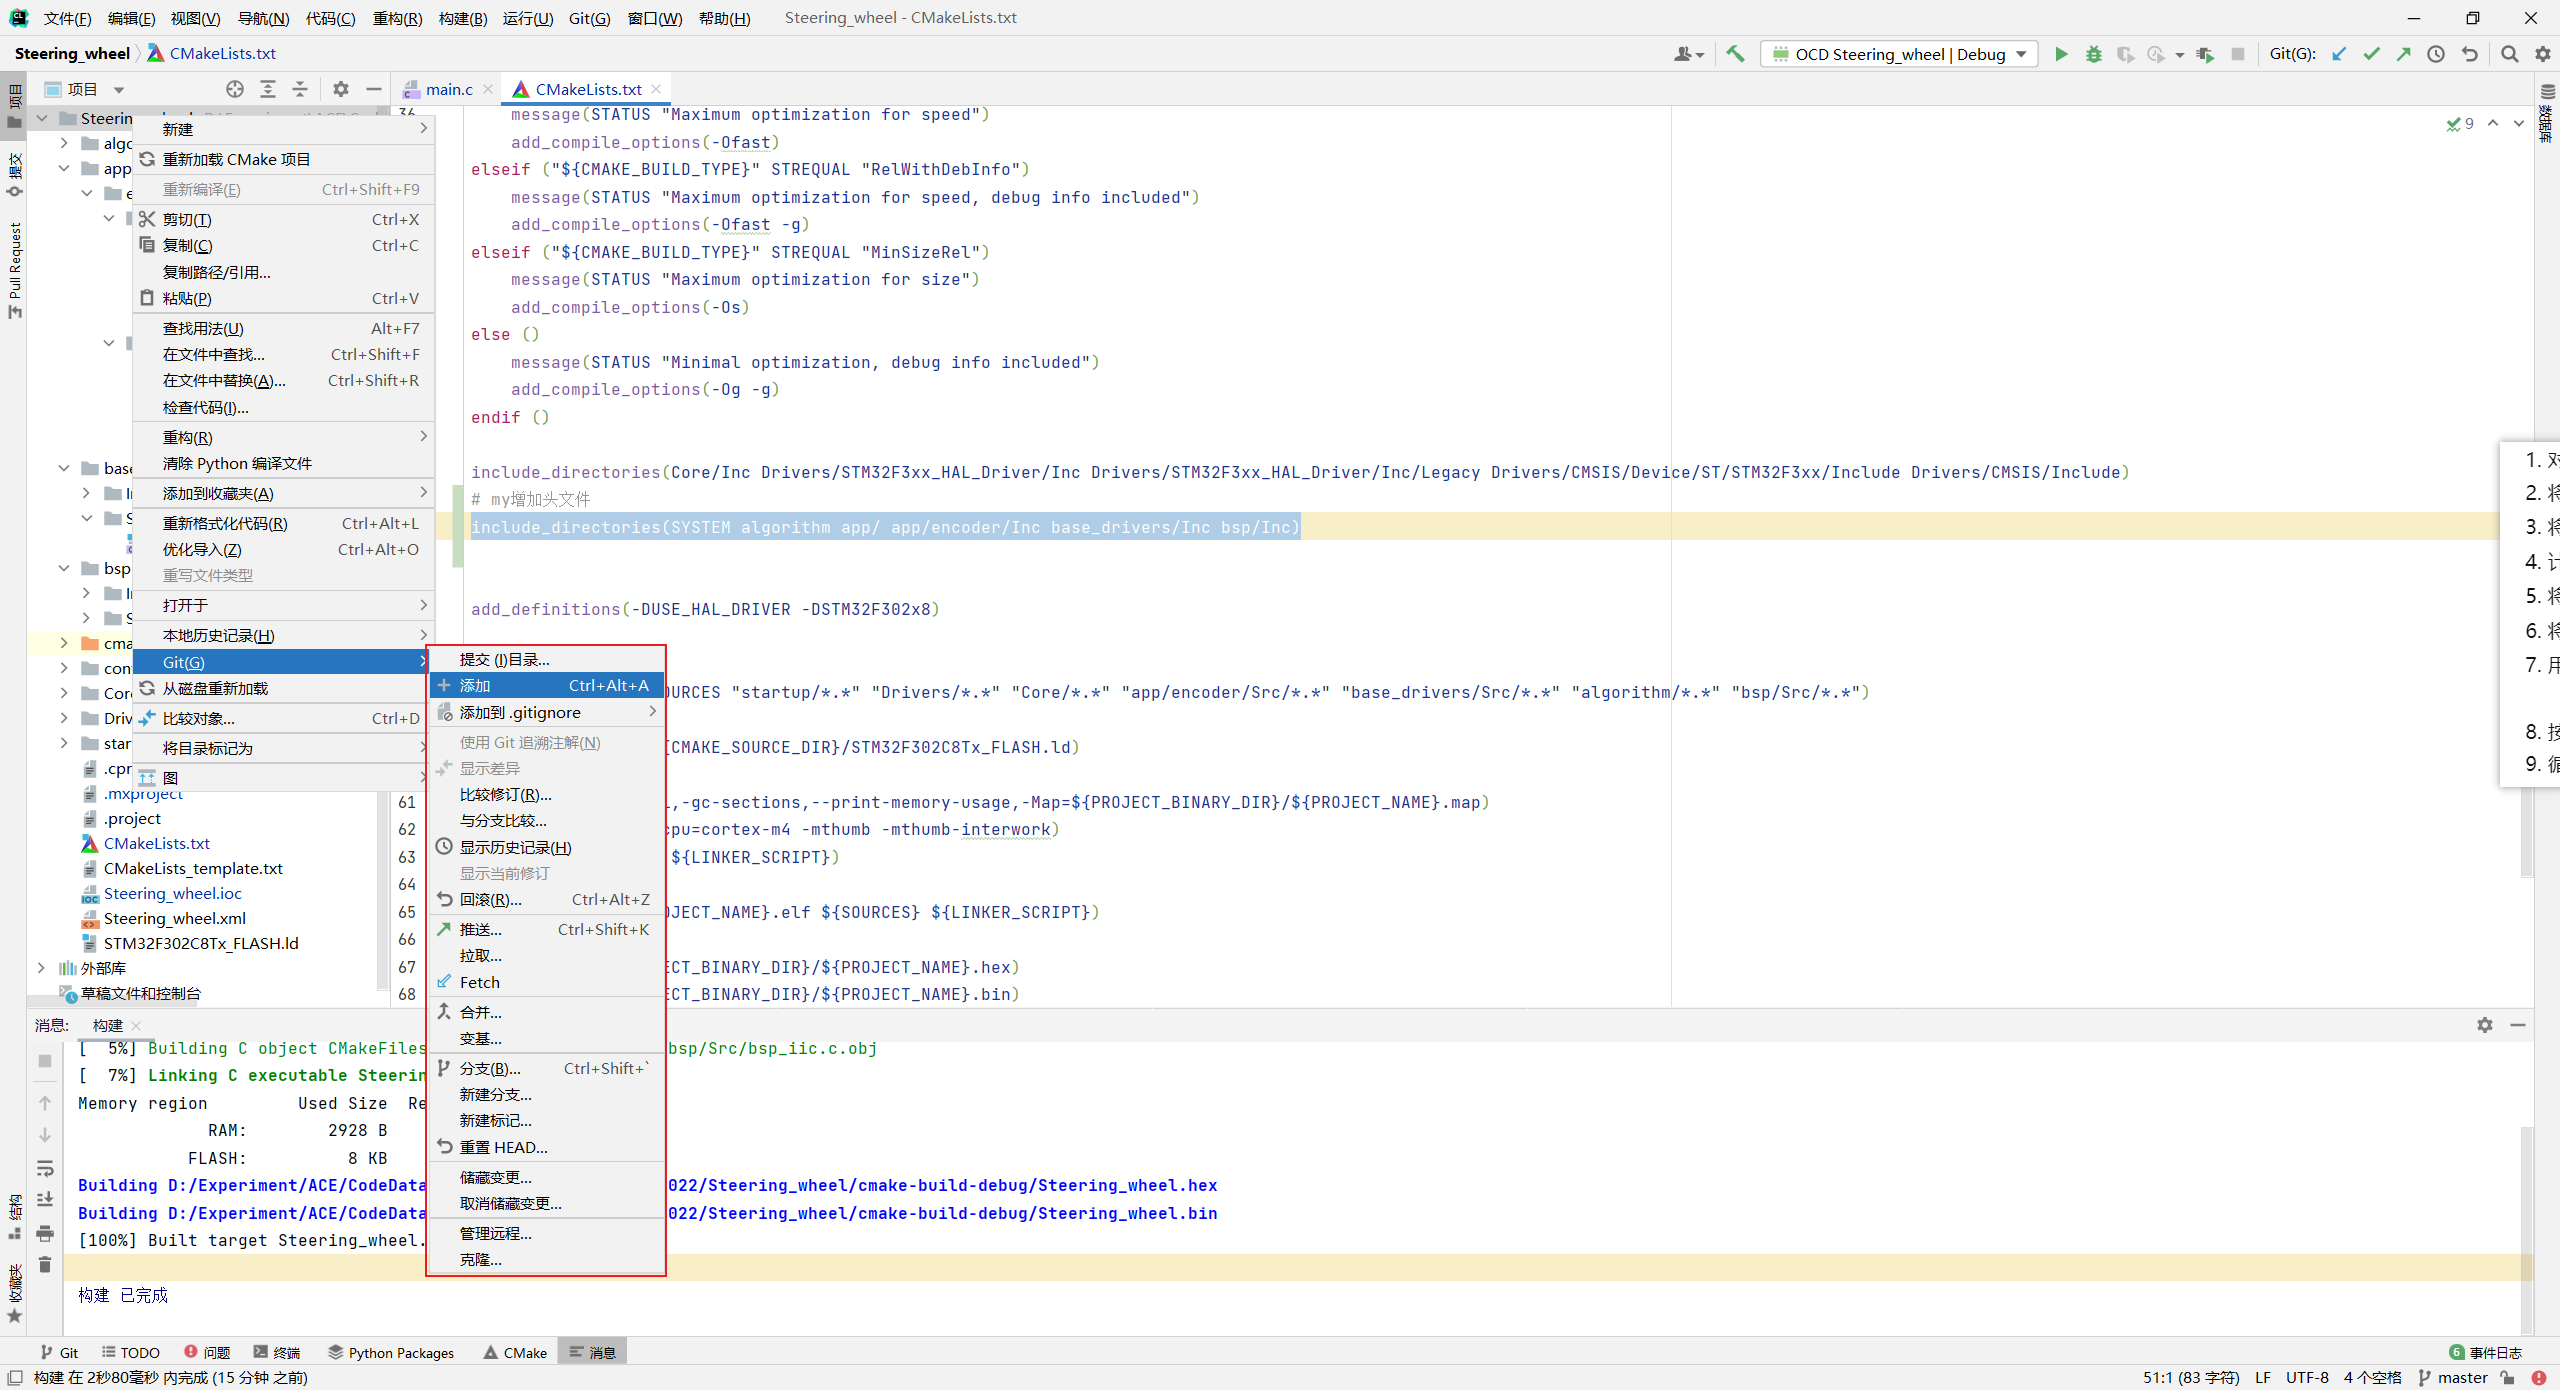
Task: Start debugging with the bug icon
Action: 2093,54
